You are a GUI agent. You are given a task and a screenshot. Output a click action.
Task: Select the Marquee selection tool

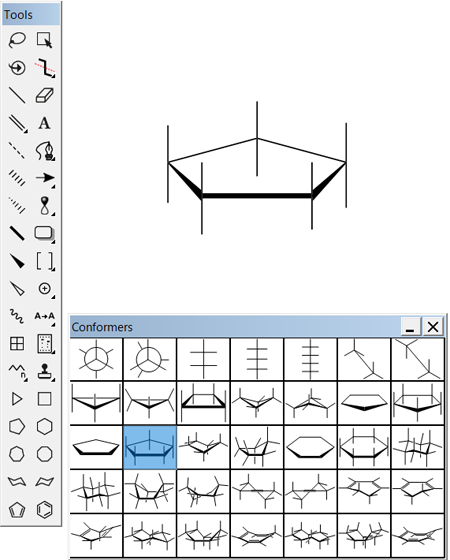click(45, 40)
